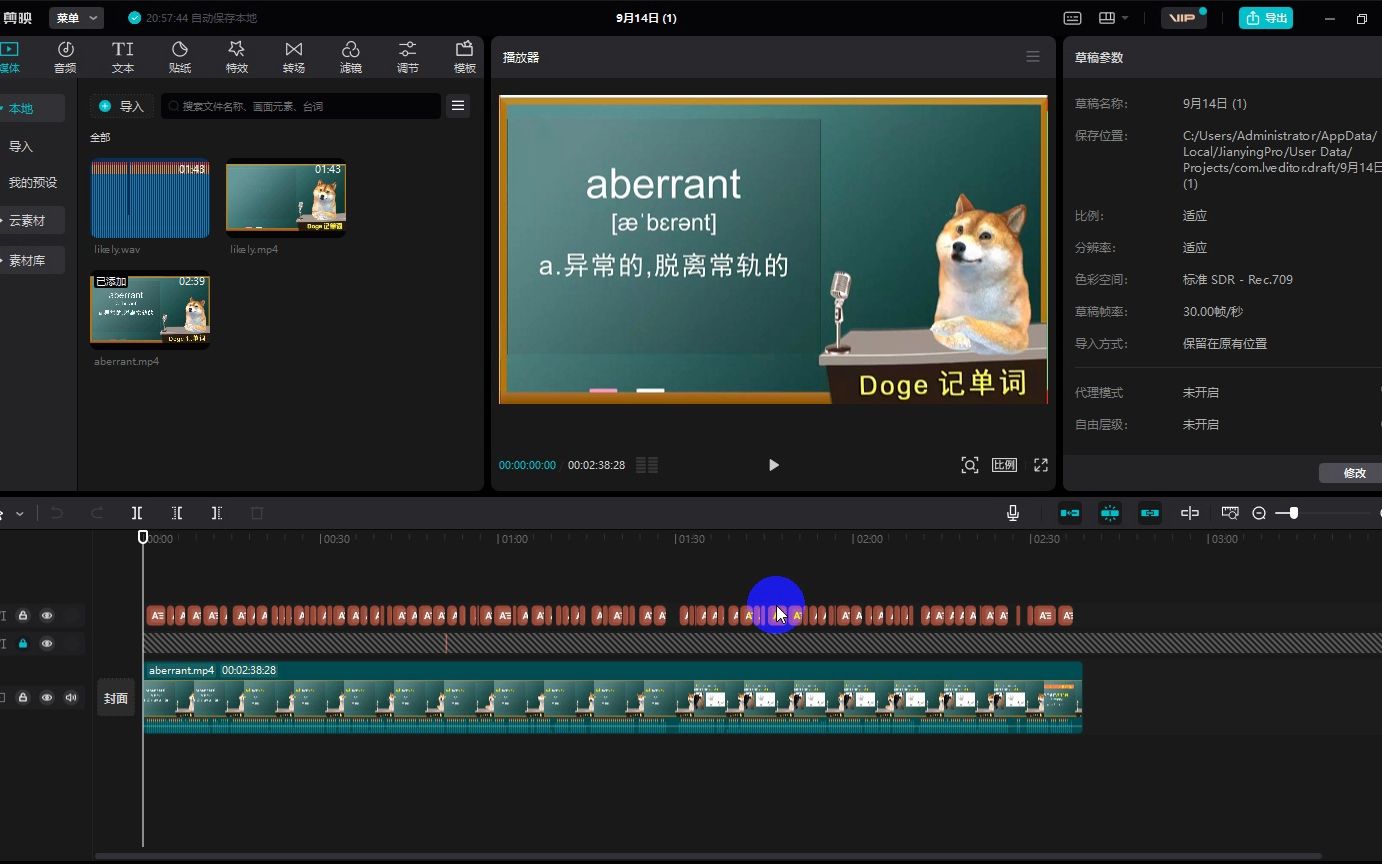Screen dimensions: 1382x864
Task: Select the aberrant.mp4 clip on timeline
Action: click(613, 697)
